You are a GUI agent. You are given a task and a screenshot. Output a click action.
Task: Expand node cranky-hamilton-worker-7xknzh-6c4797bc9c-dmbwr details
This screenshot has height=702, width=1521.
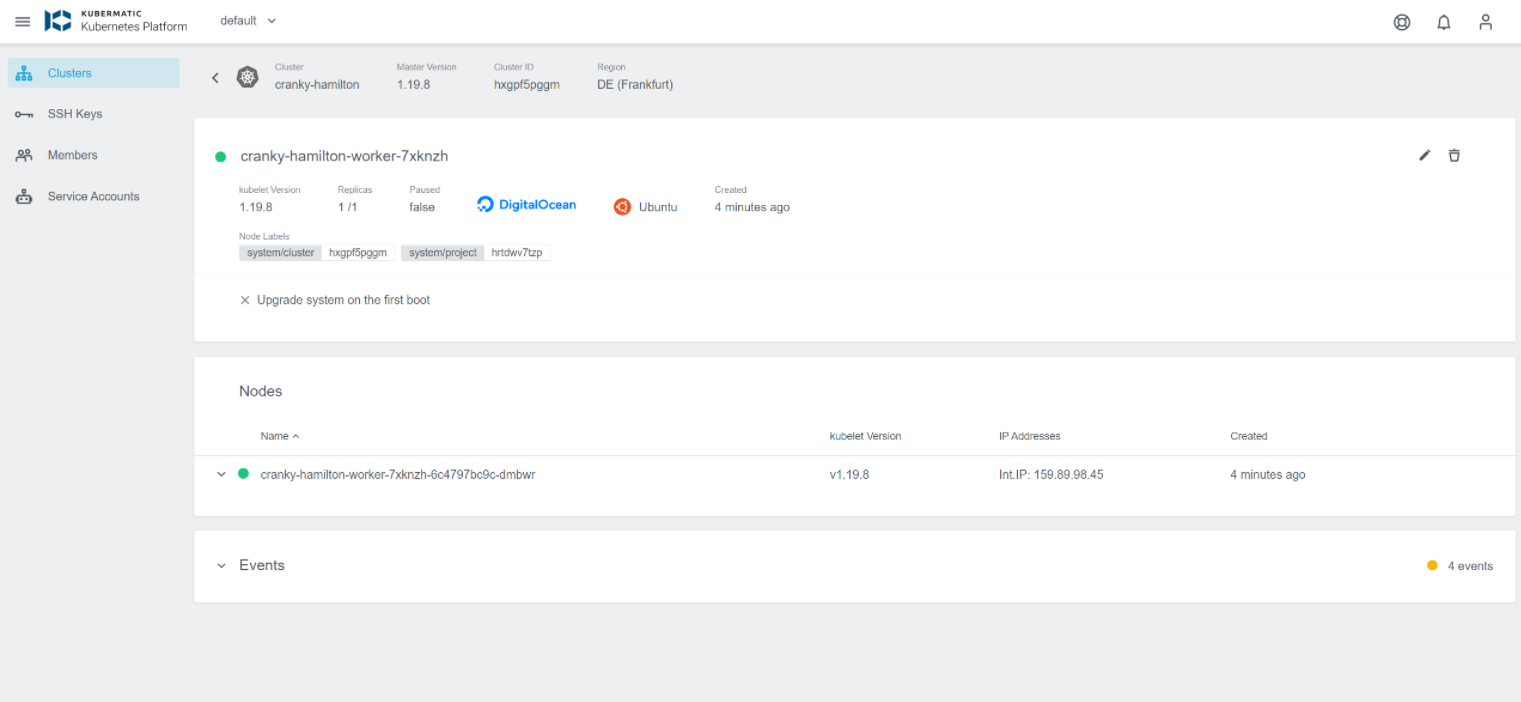pyautogui.click(x=221, y=474)
